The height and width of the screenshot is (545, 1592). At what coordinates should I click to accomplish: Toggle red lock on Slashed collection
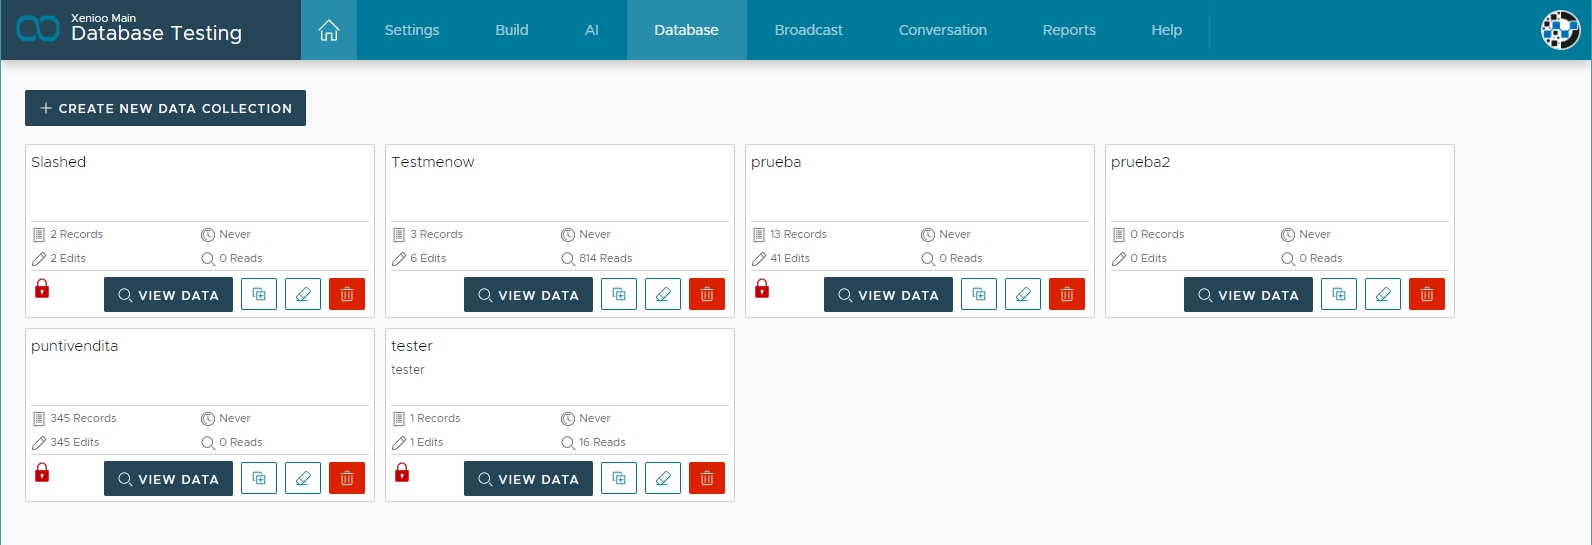(x=42, y=289)
